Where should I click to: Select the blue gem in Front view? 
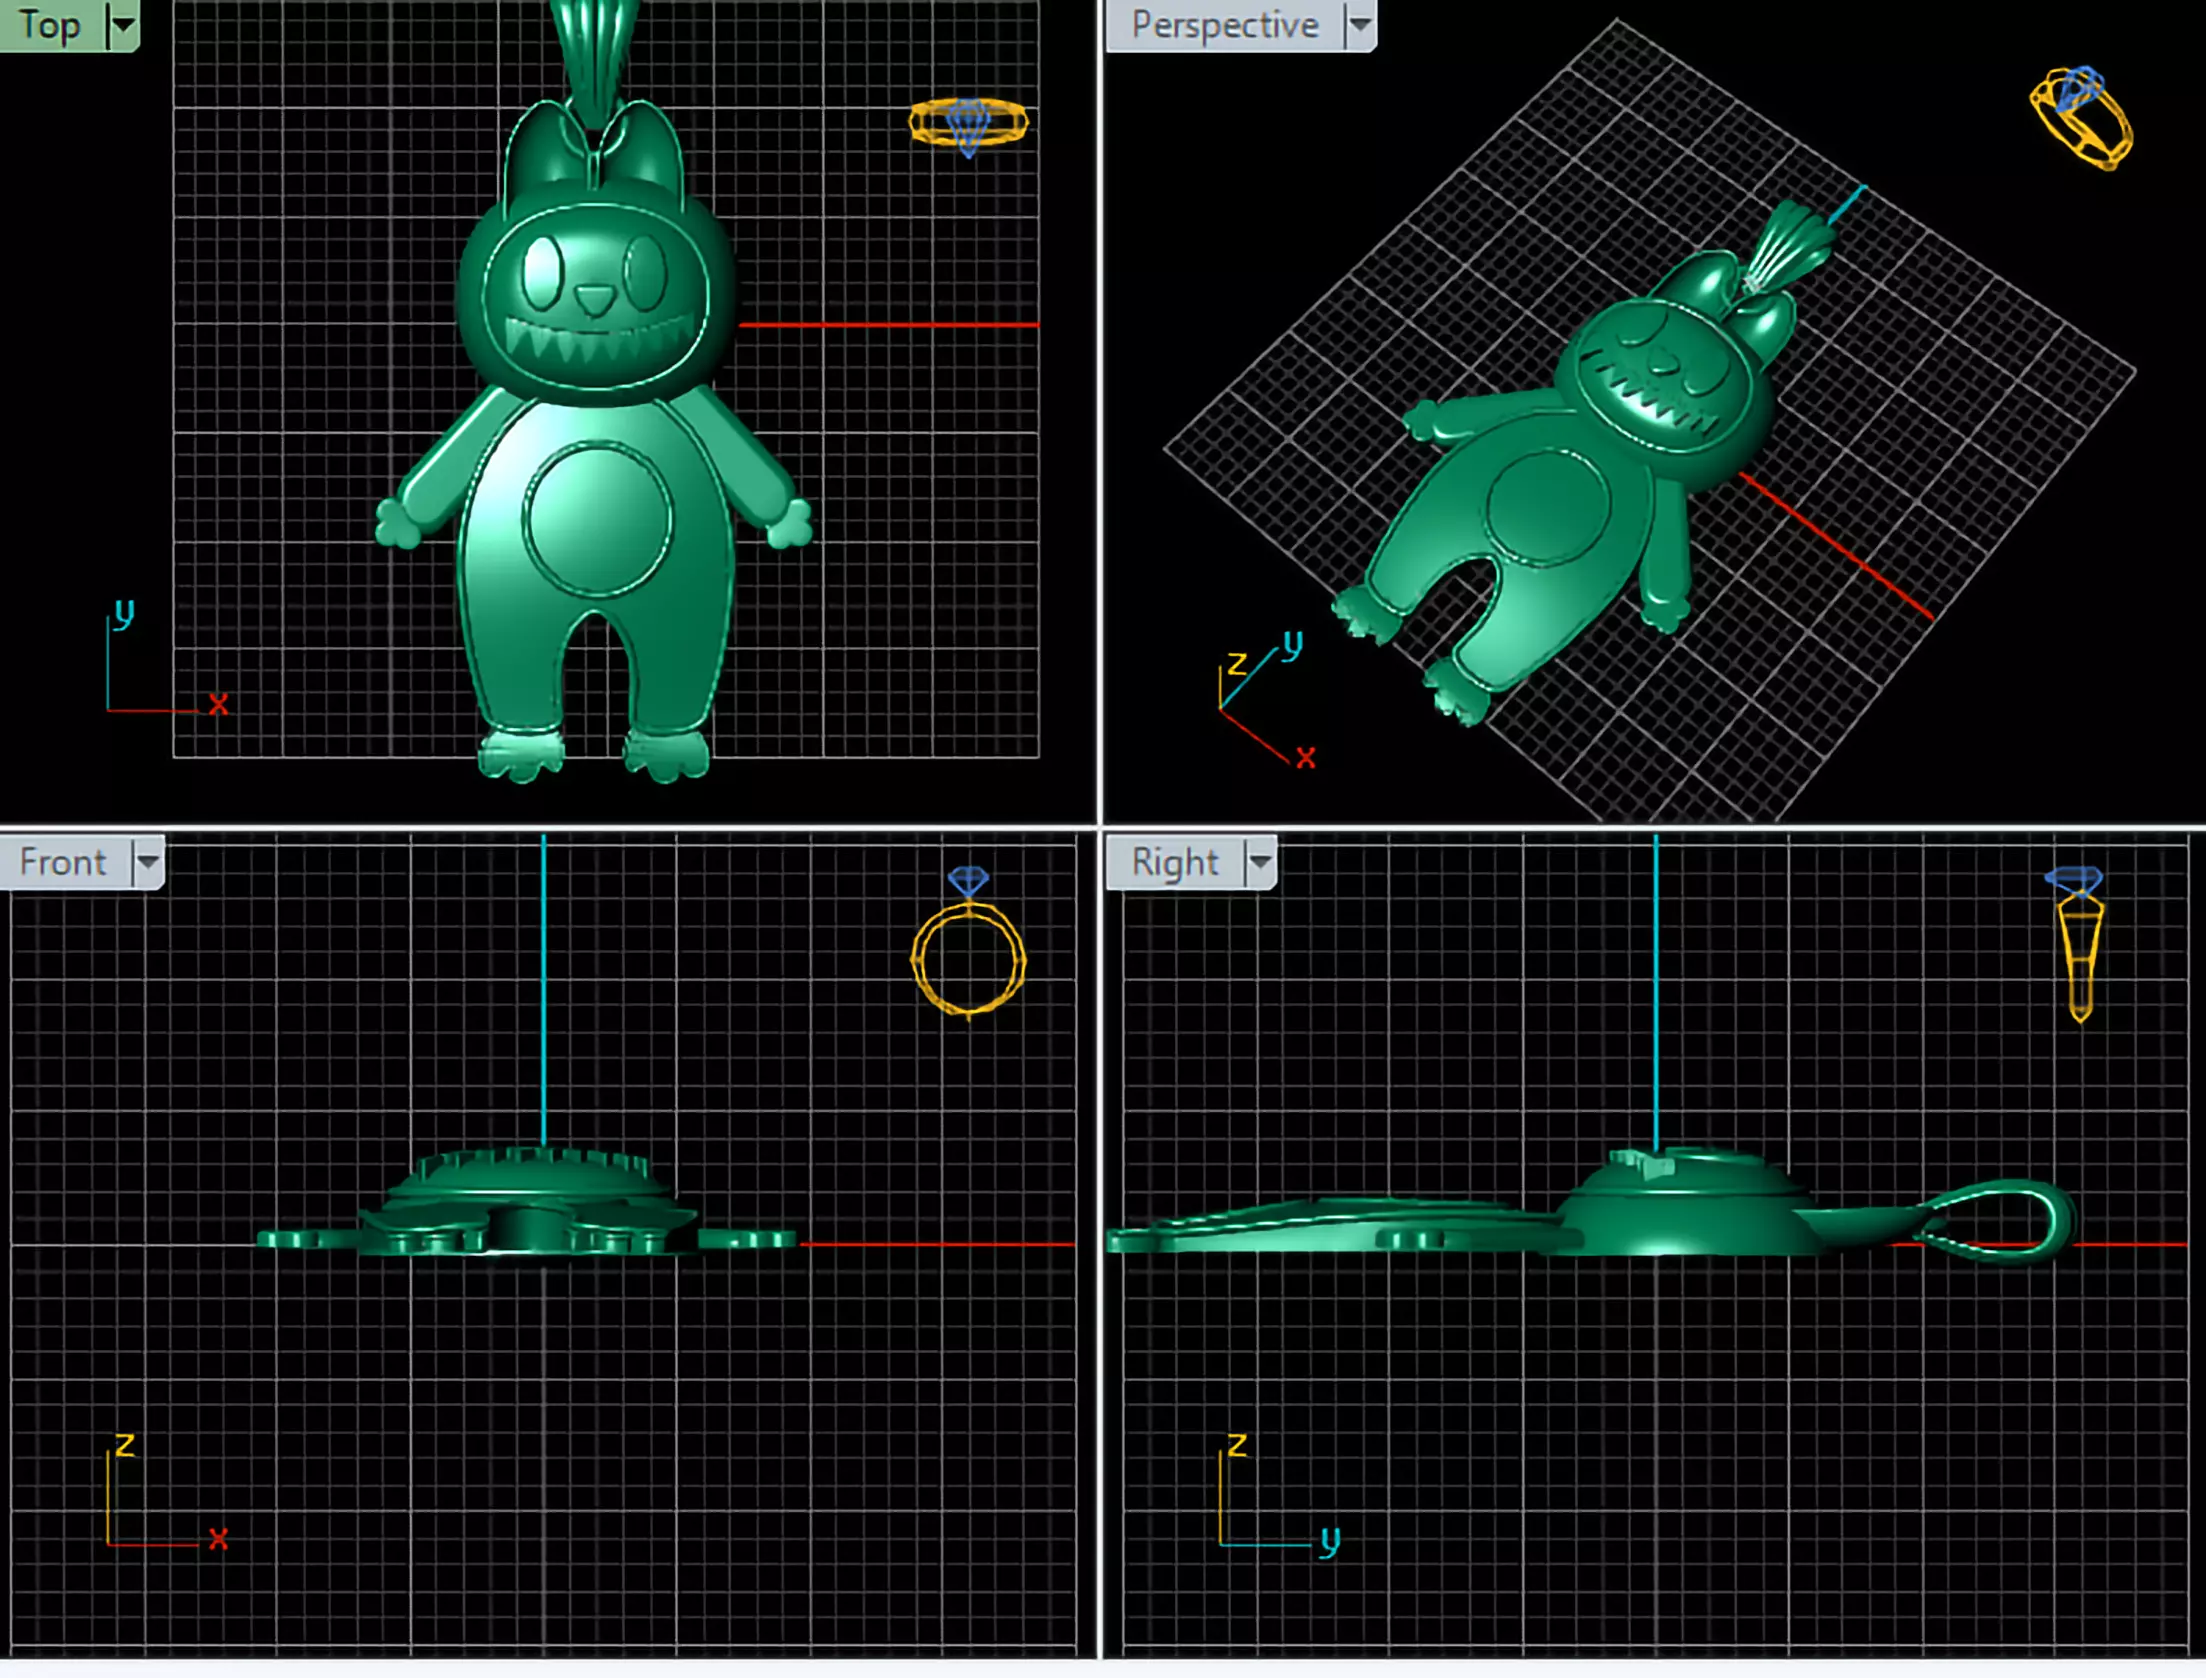pyautogui.click(x=968, y=879)
